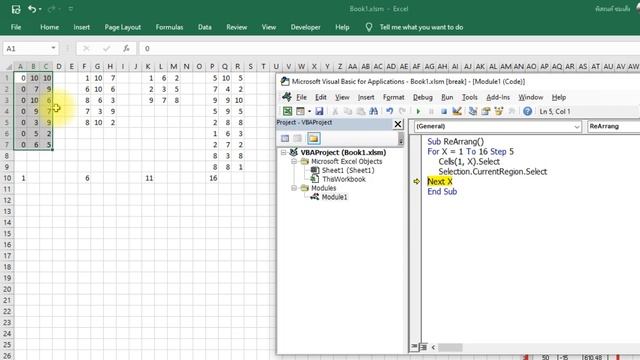The image size is (640, 360).
Task: Switch to Procedure View at code pane bottom
Action: (x=414, y=347)
